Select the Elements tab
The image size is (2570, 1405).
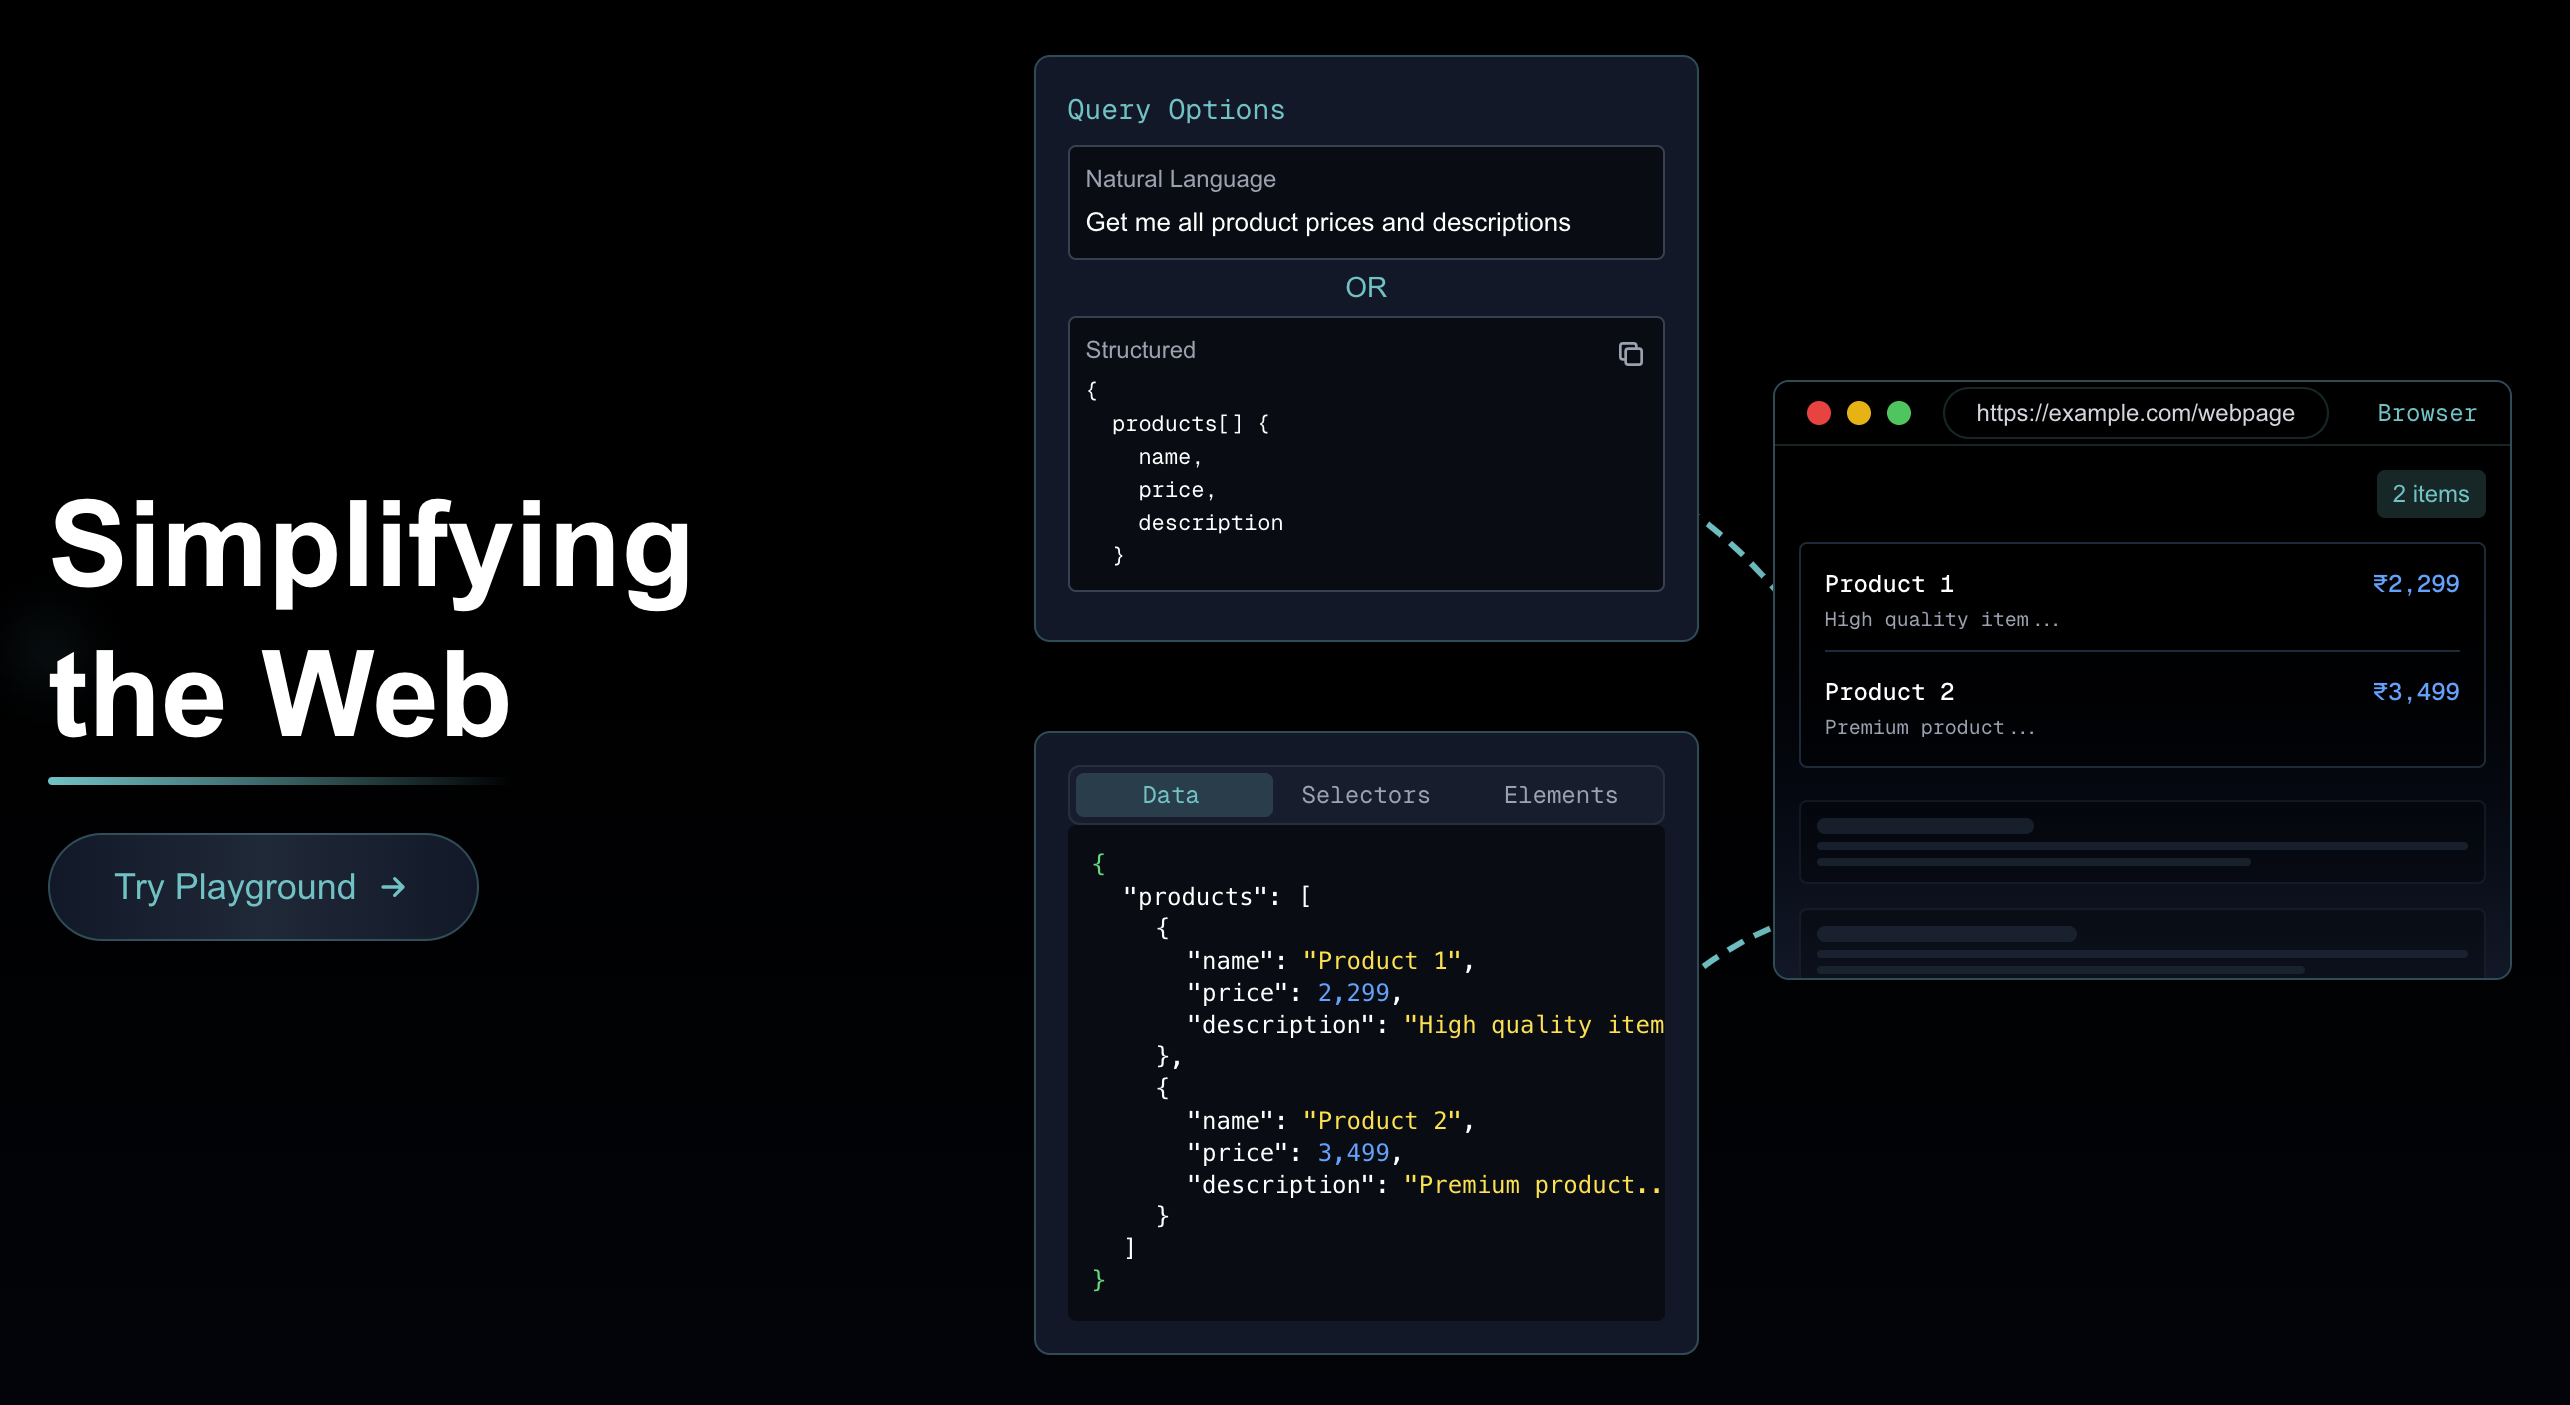[x=1560, y=795]
